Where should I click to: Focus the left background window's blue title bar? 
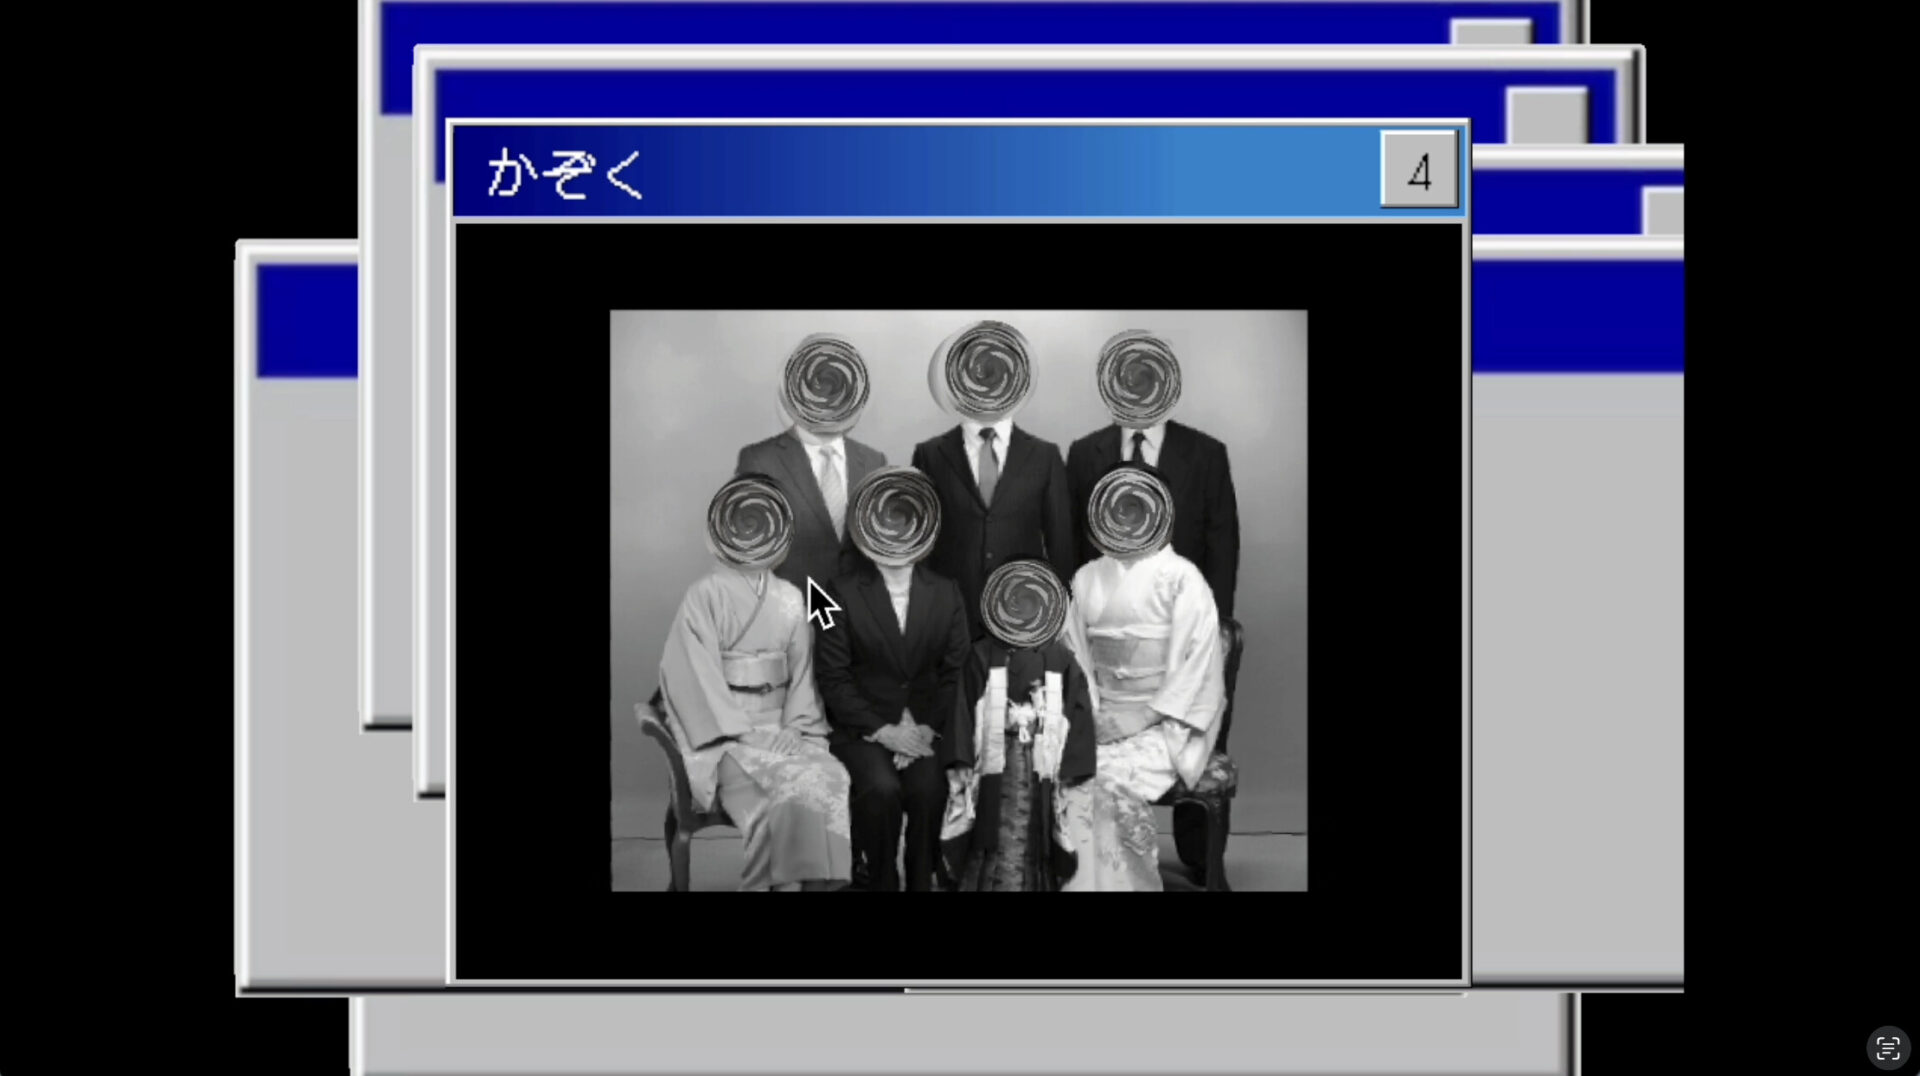[x=305, y=320]
